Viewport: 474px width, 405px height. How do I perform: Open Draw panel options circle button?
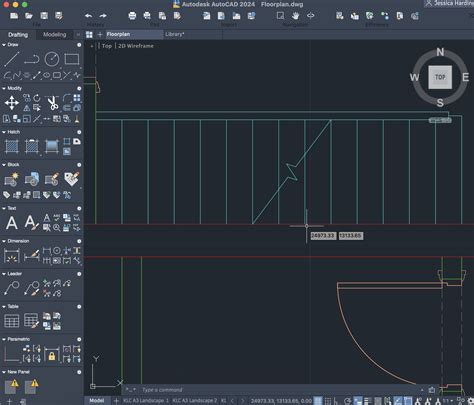pyautogui.click(x=79, y=45)
